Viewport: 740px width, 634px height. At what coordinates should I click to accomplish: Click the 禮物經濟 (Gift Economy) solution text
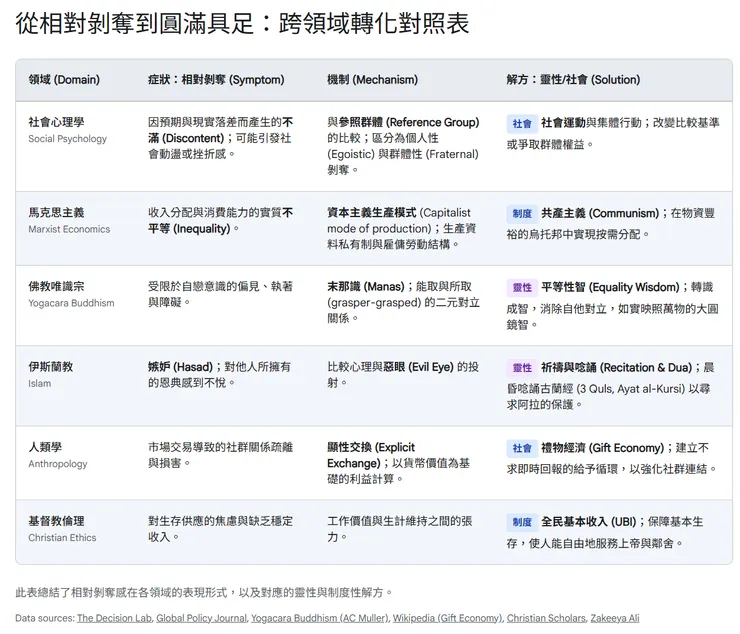coord(602,448)
